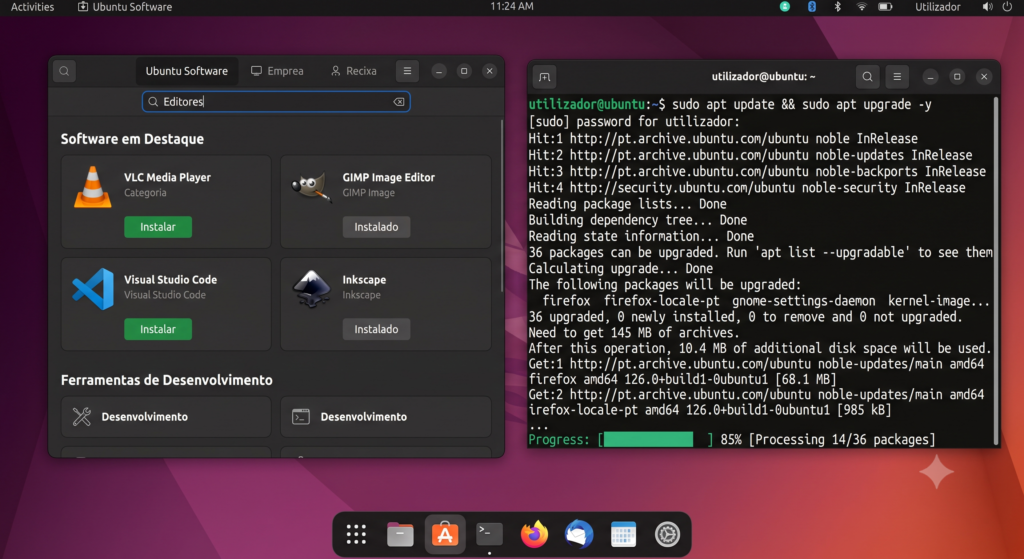This screenshot has height=559, width=1024.
Task: Click the terminal window search icon
Action: 867,77
